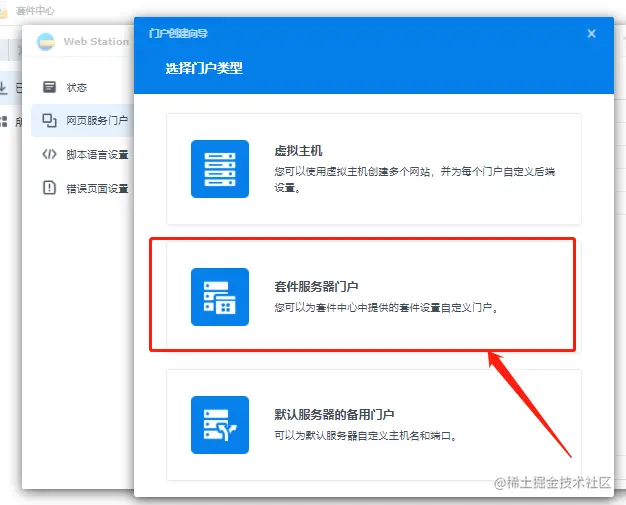Click the 套件服务器门户 icon

220,297
